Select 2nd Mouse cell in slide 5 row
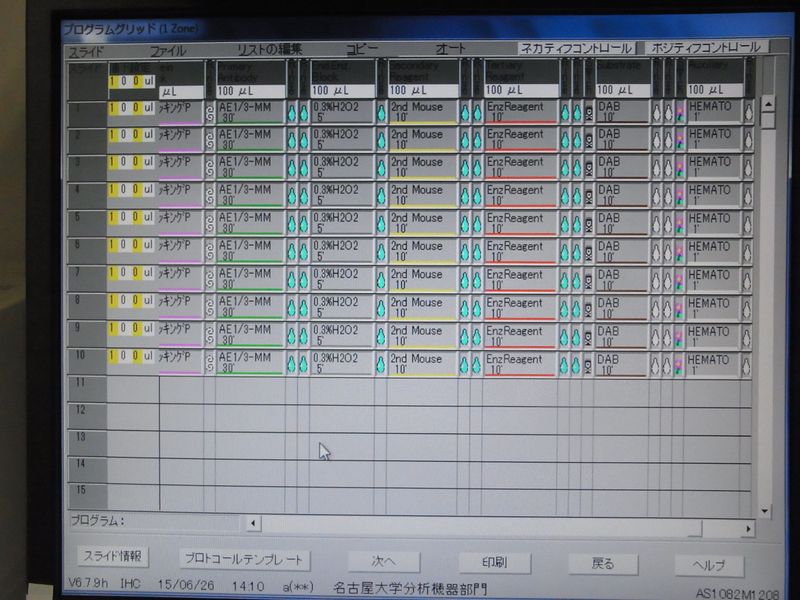 (423, 223)
